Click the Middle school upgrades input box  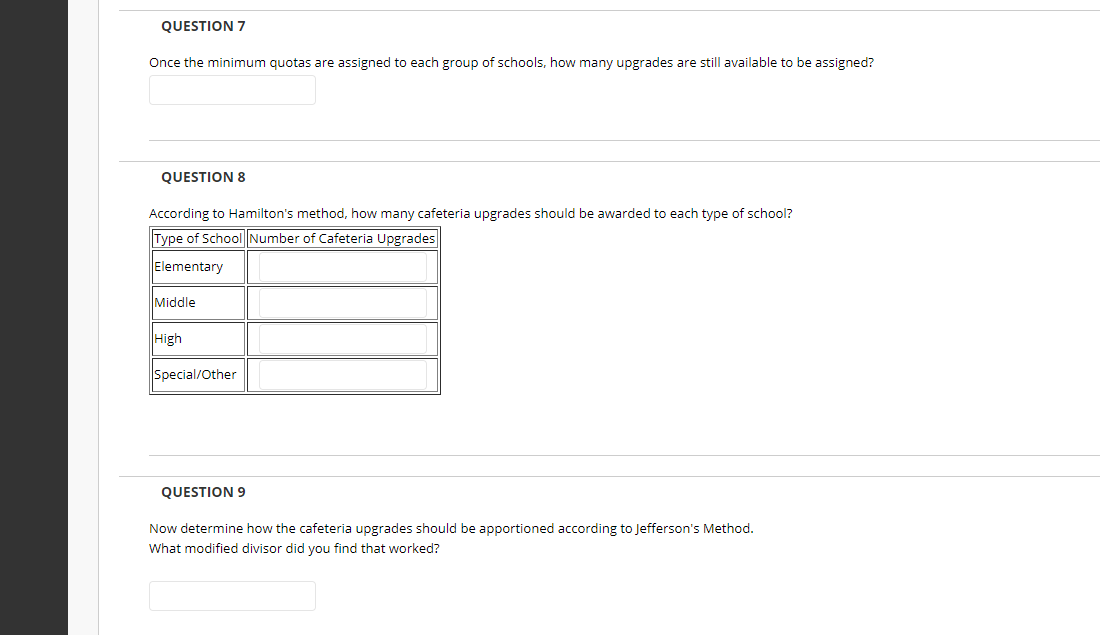341,302
